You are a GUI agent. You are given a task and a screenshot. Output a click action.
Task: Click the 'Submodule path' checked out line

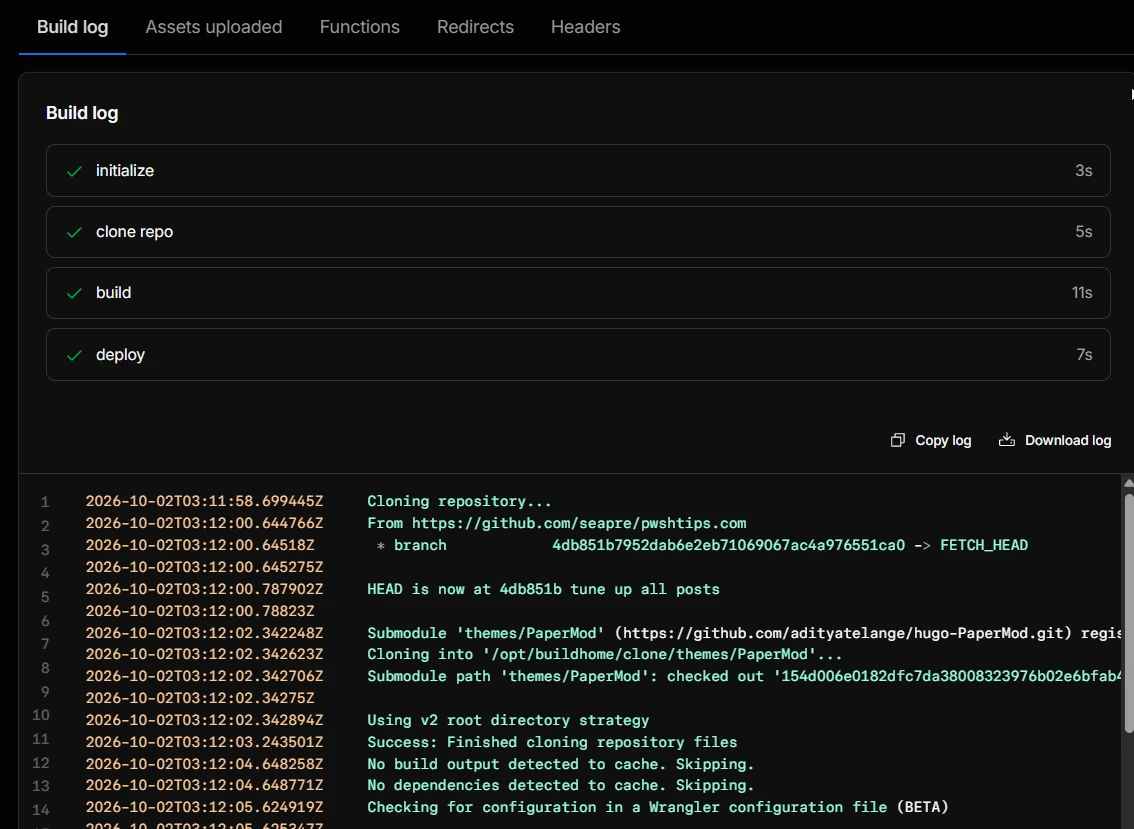point(744,676)
